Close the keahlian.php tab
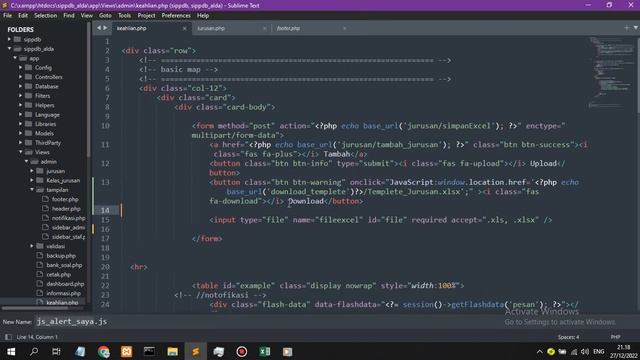 click(184, 29)
